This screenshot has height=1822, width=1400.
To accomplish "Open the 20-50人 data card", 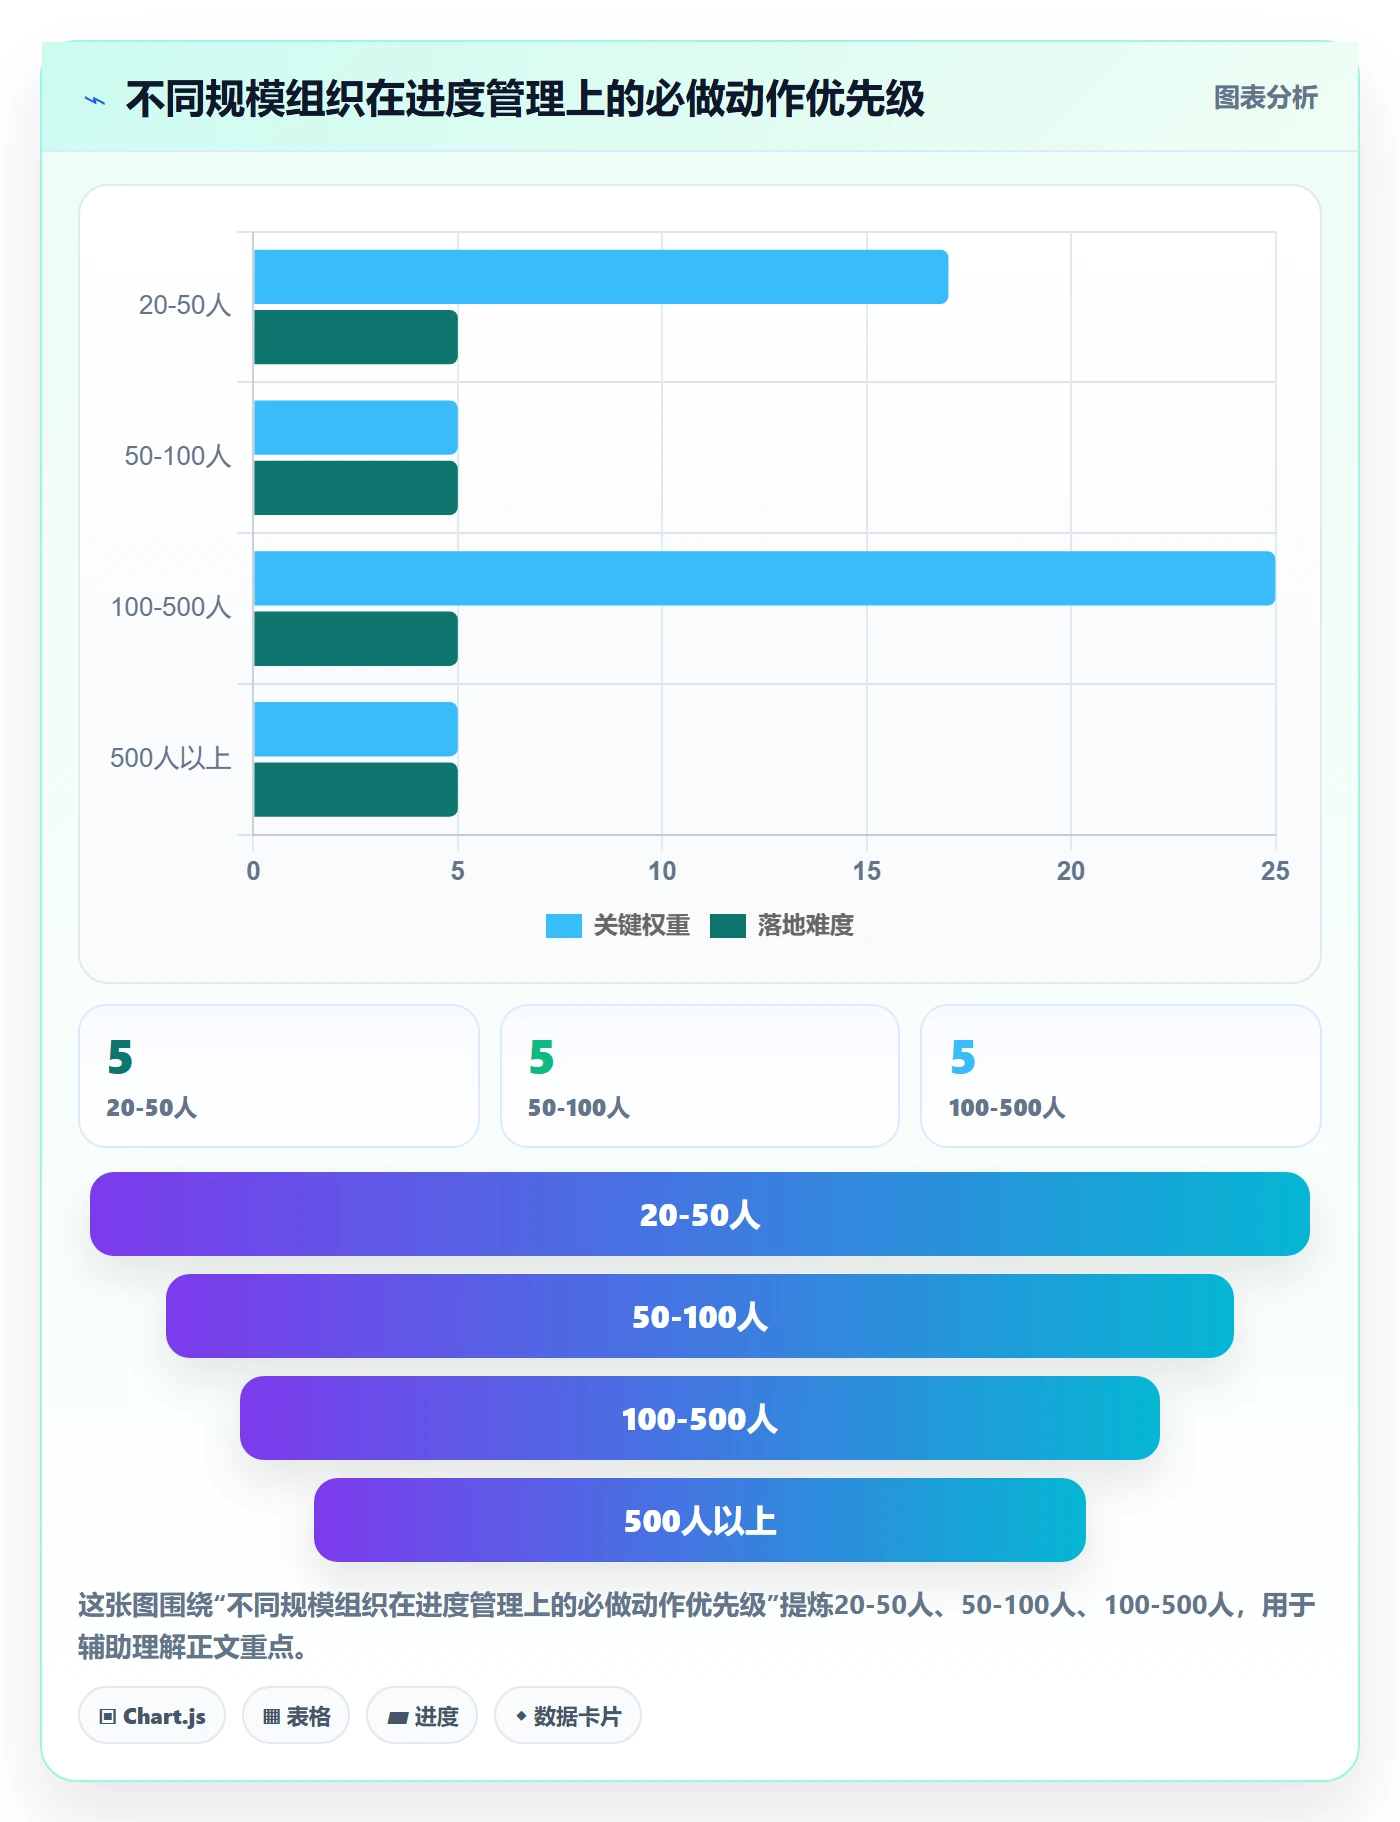I will (279, 1076).
